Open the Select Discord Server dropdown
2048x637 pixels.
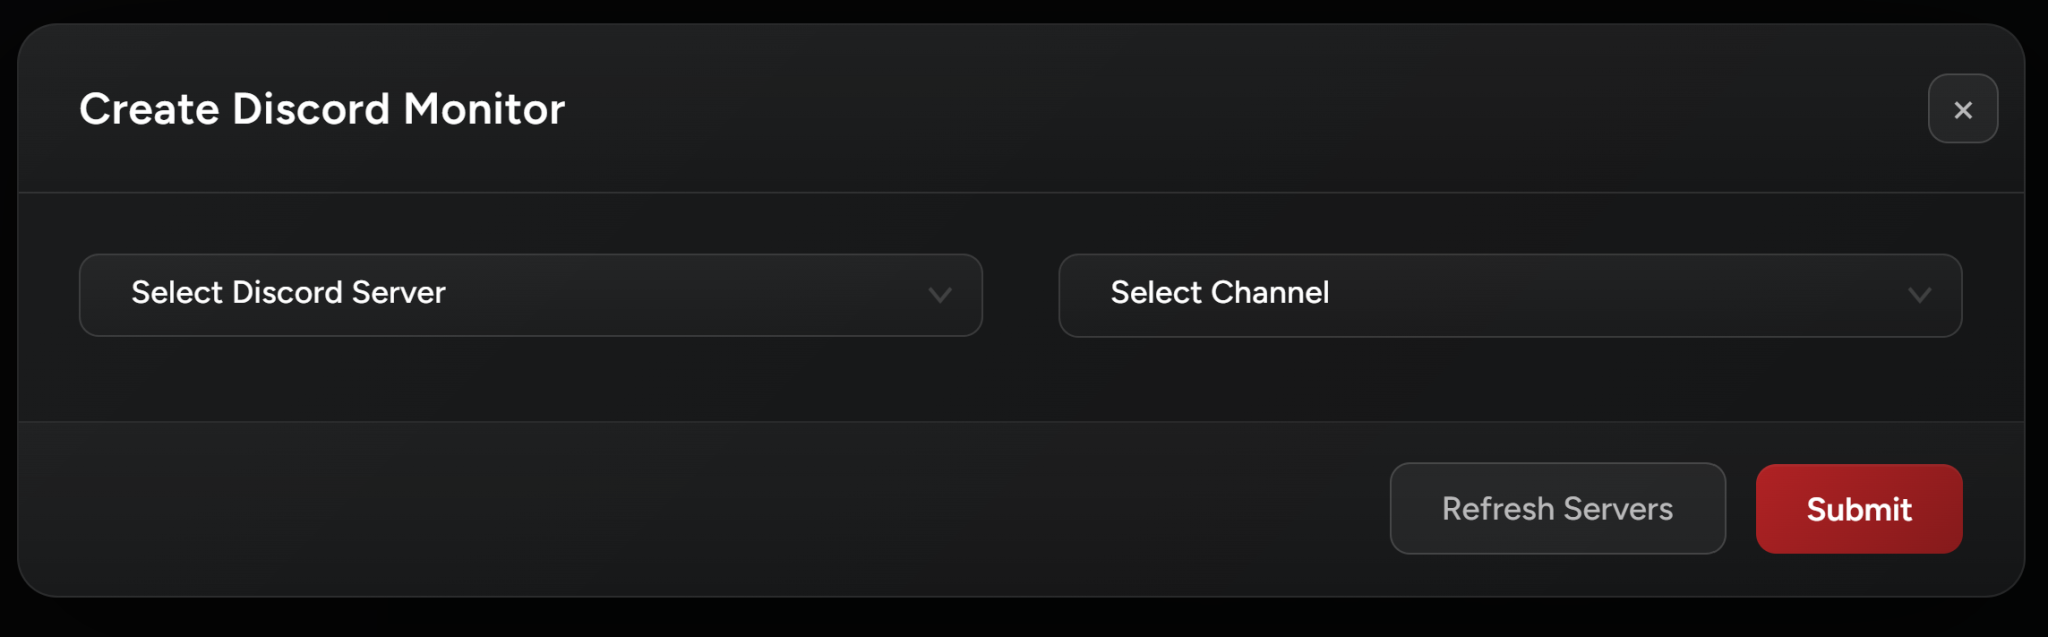tap(530, 295)
